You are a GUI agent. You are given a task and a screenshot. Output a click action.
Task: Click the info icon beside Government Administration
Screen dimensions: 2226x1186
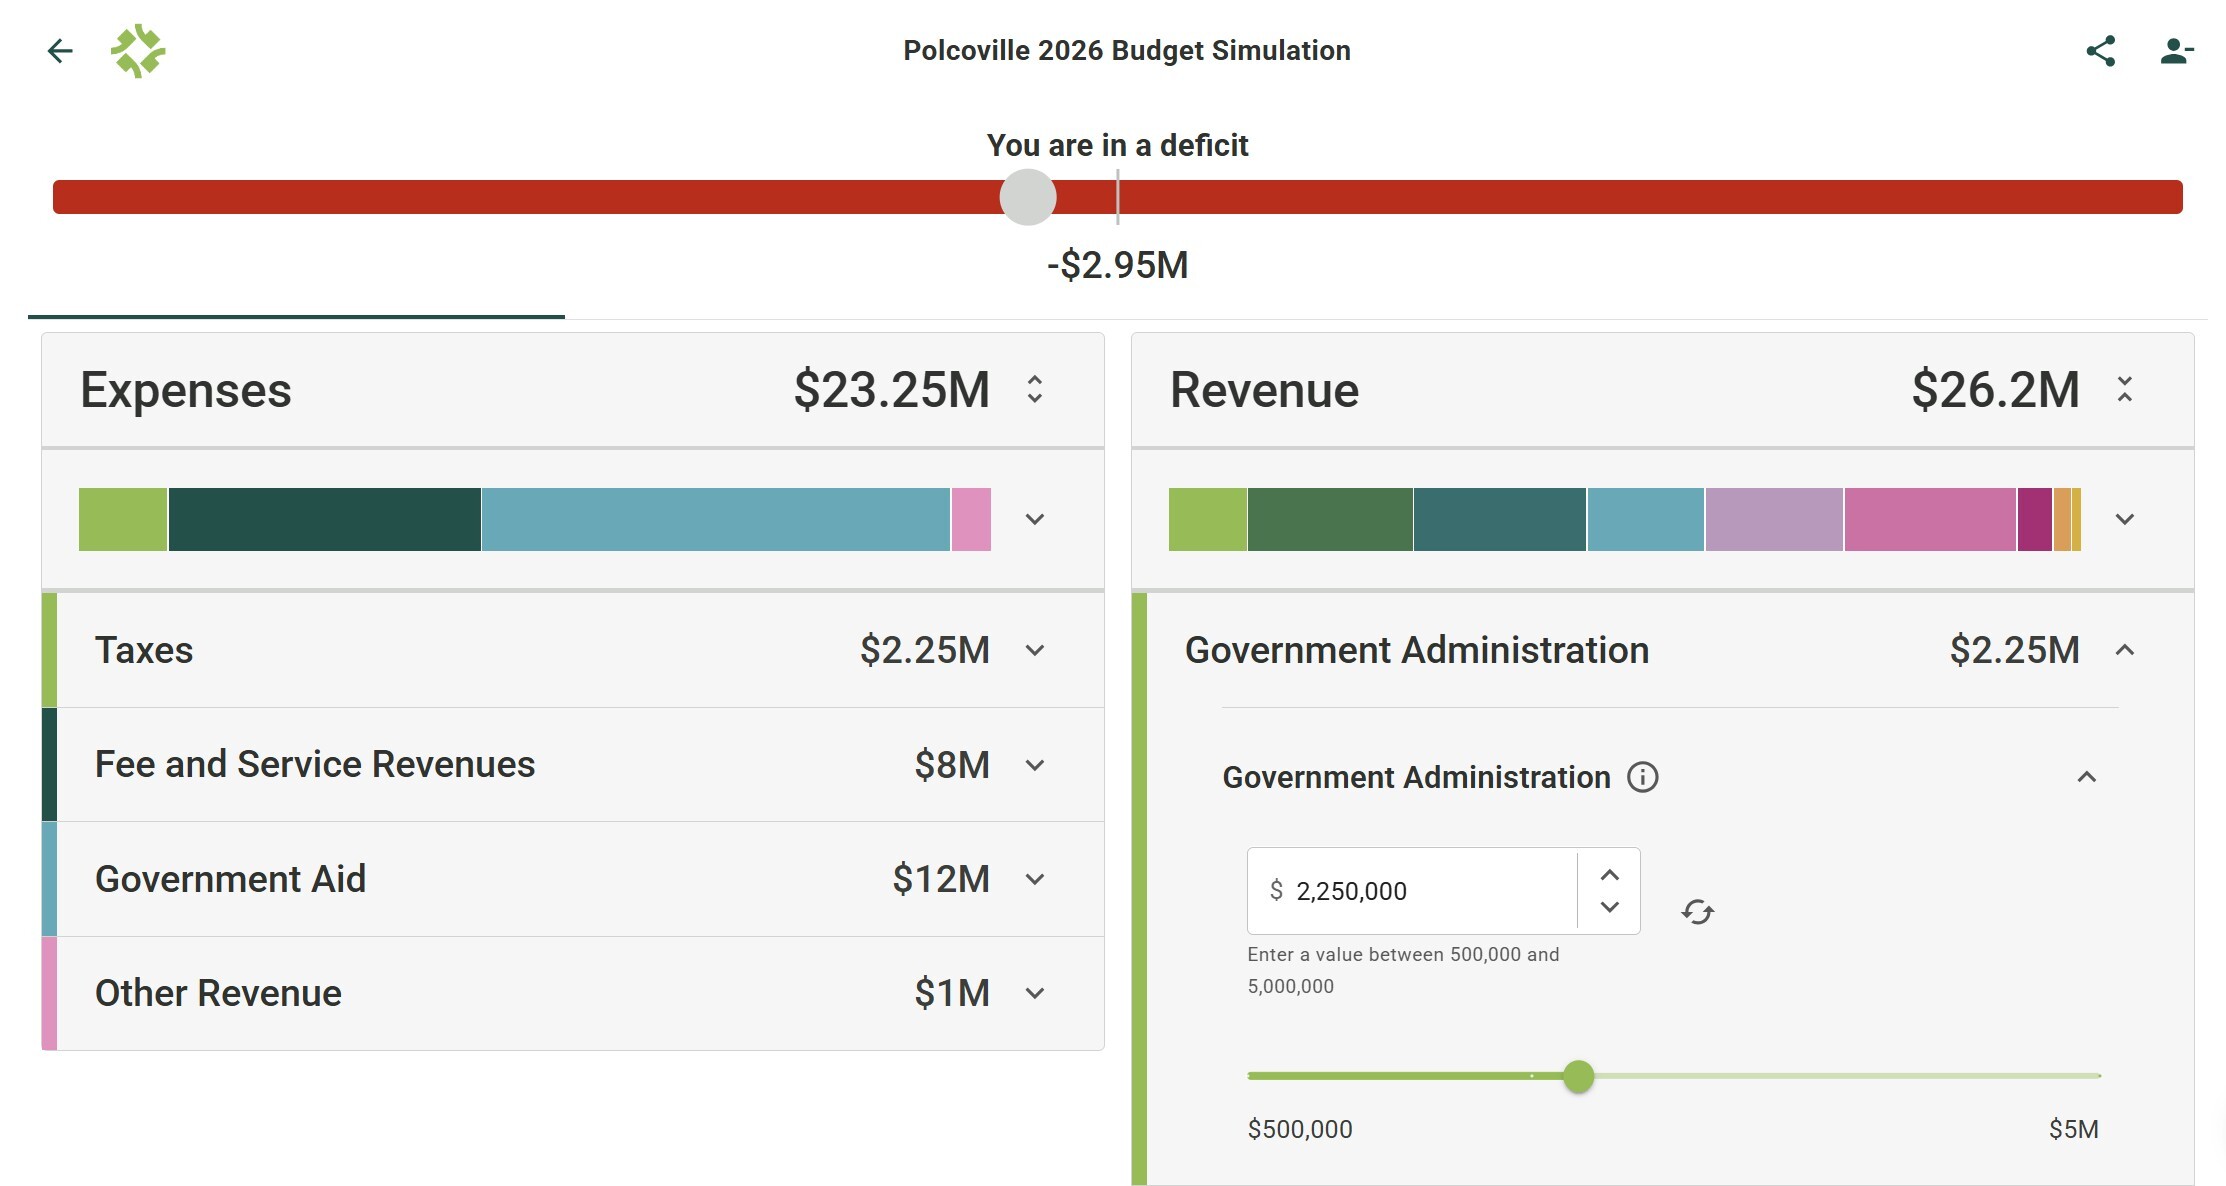[1642, 777]
